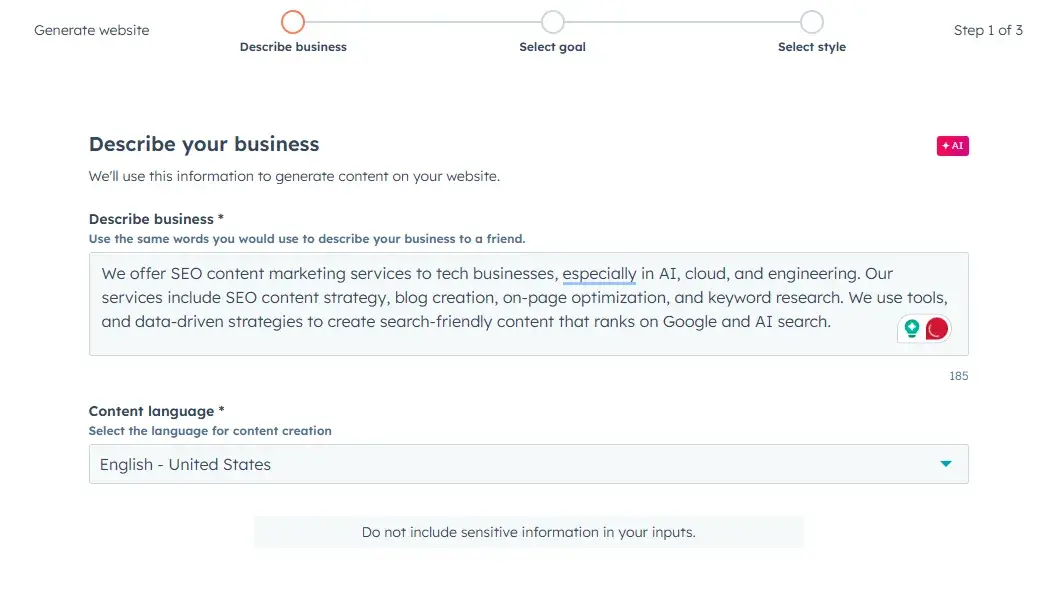Click progress line between Select goal and Select style
The image size is (1052, 603).
tap(682, 22)
